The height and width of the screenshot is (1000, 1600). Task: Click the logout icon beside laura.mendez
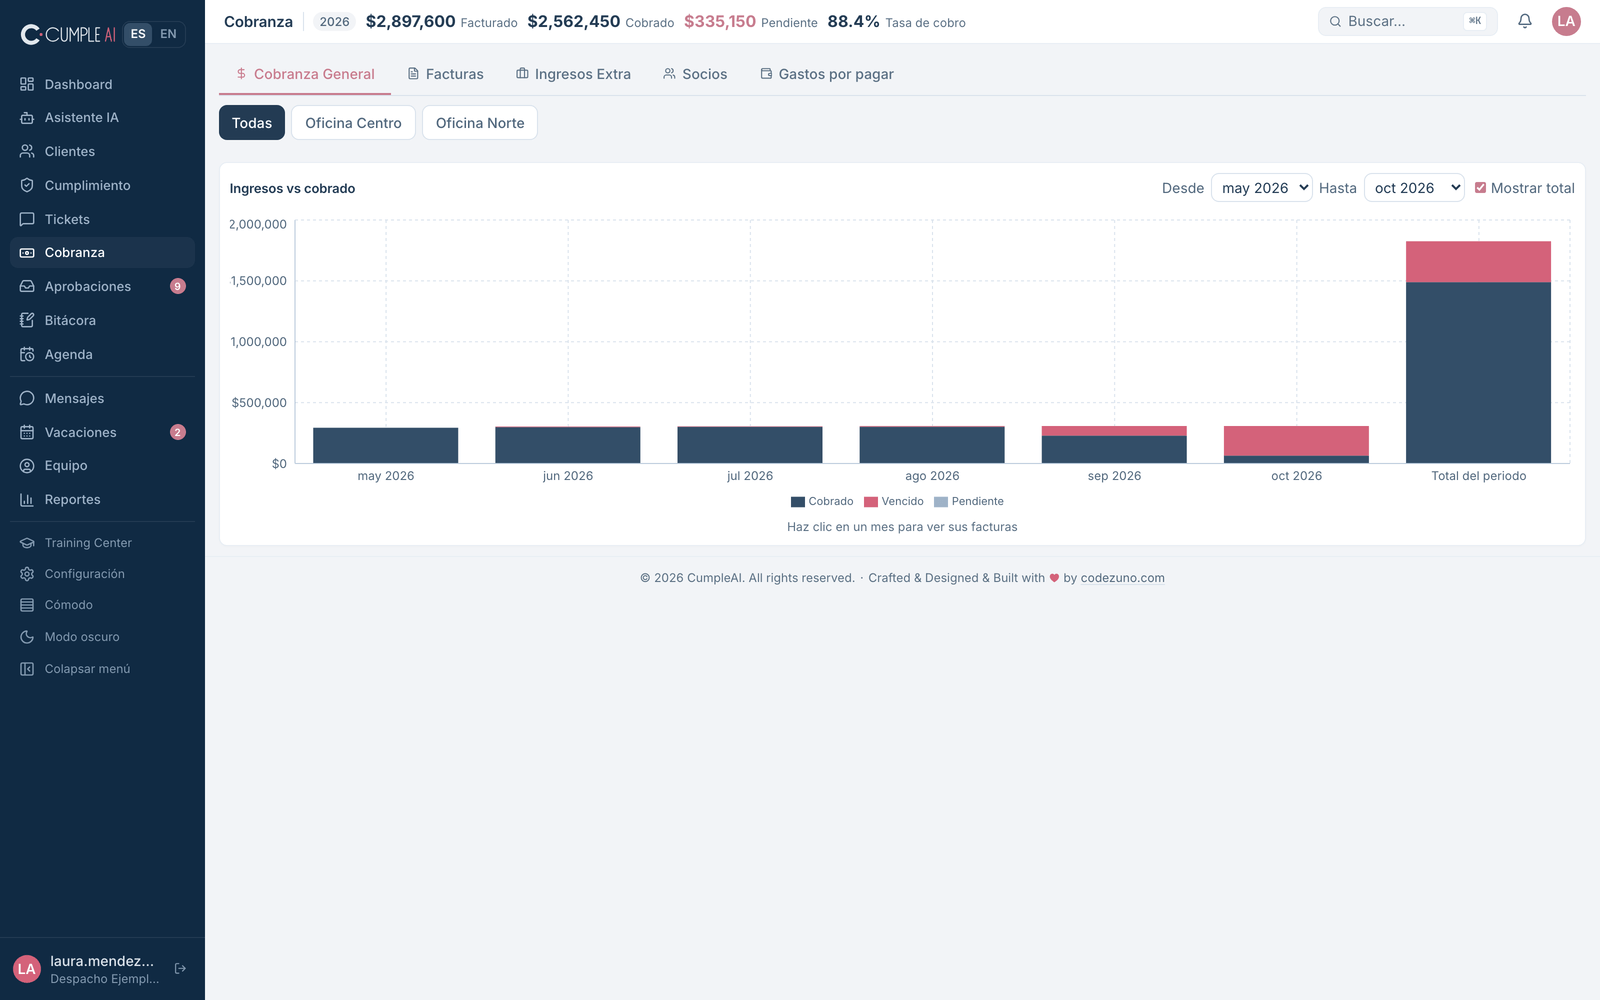180,968
